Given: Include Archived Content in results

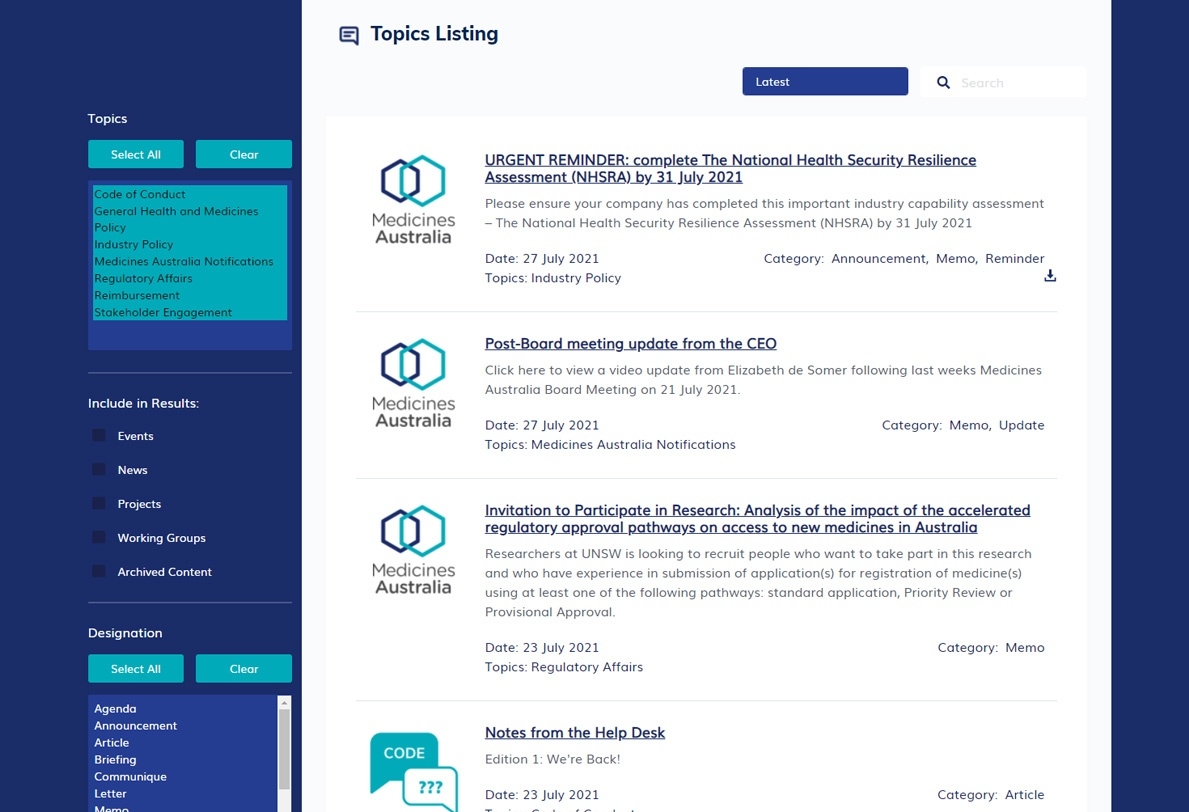Looking at the screenshot, I should coord(99,571).
